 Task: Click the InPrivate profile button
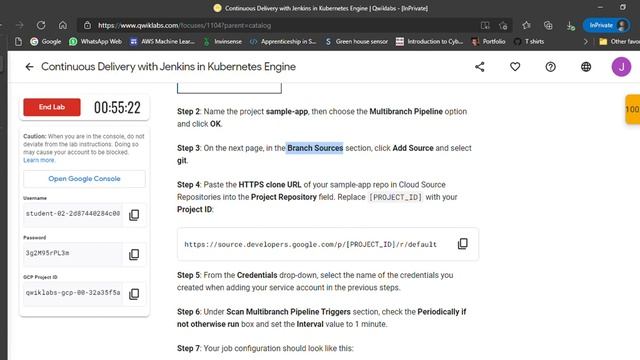[x=607, y=25]
